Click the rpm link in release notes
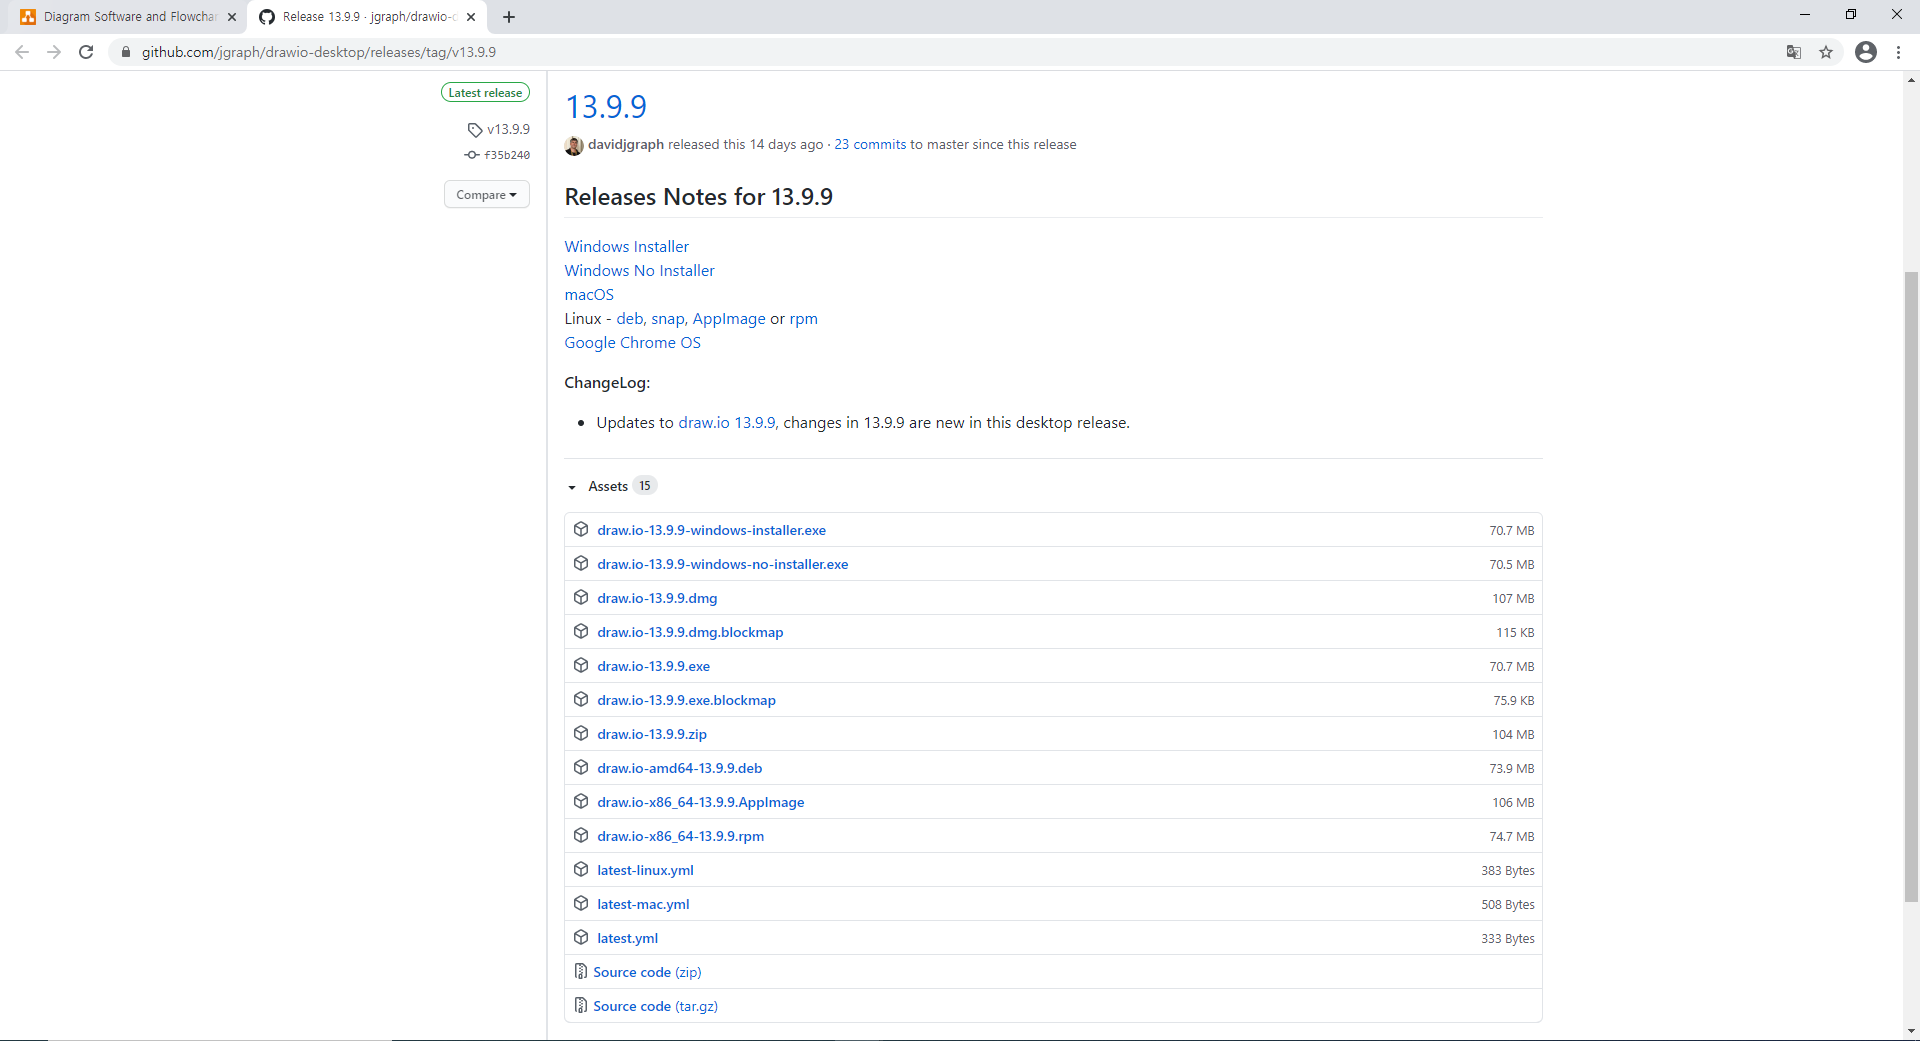Image resolution: width=1920 pixels, height=1041 pixels. point(804,319)
